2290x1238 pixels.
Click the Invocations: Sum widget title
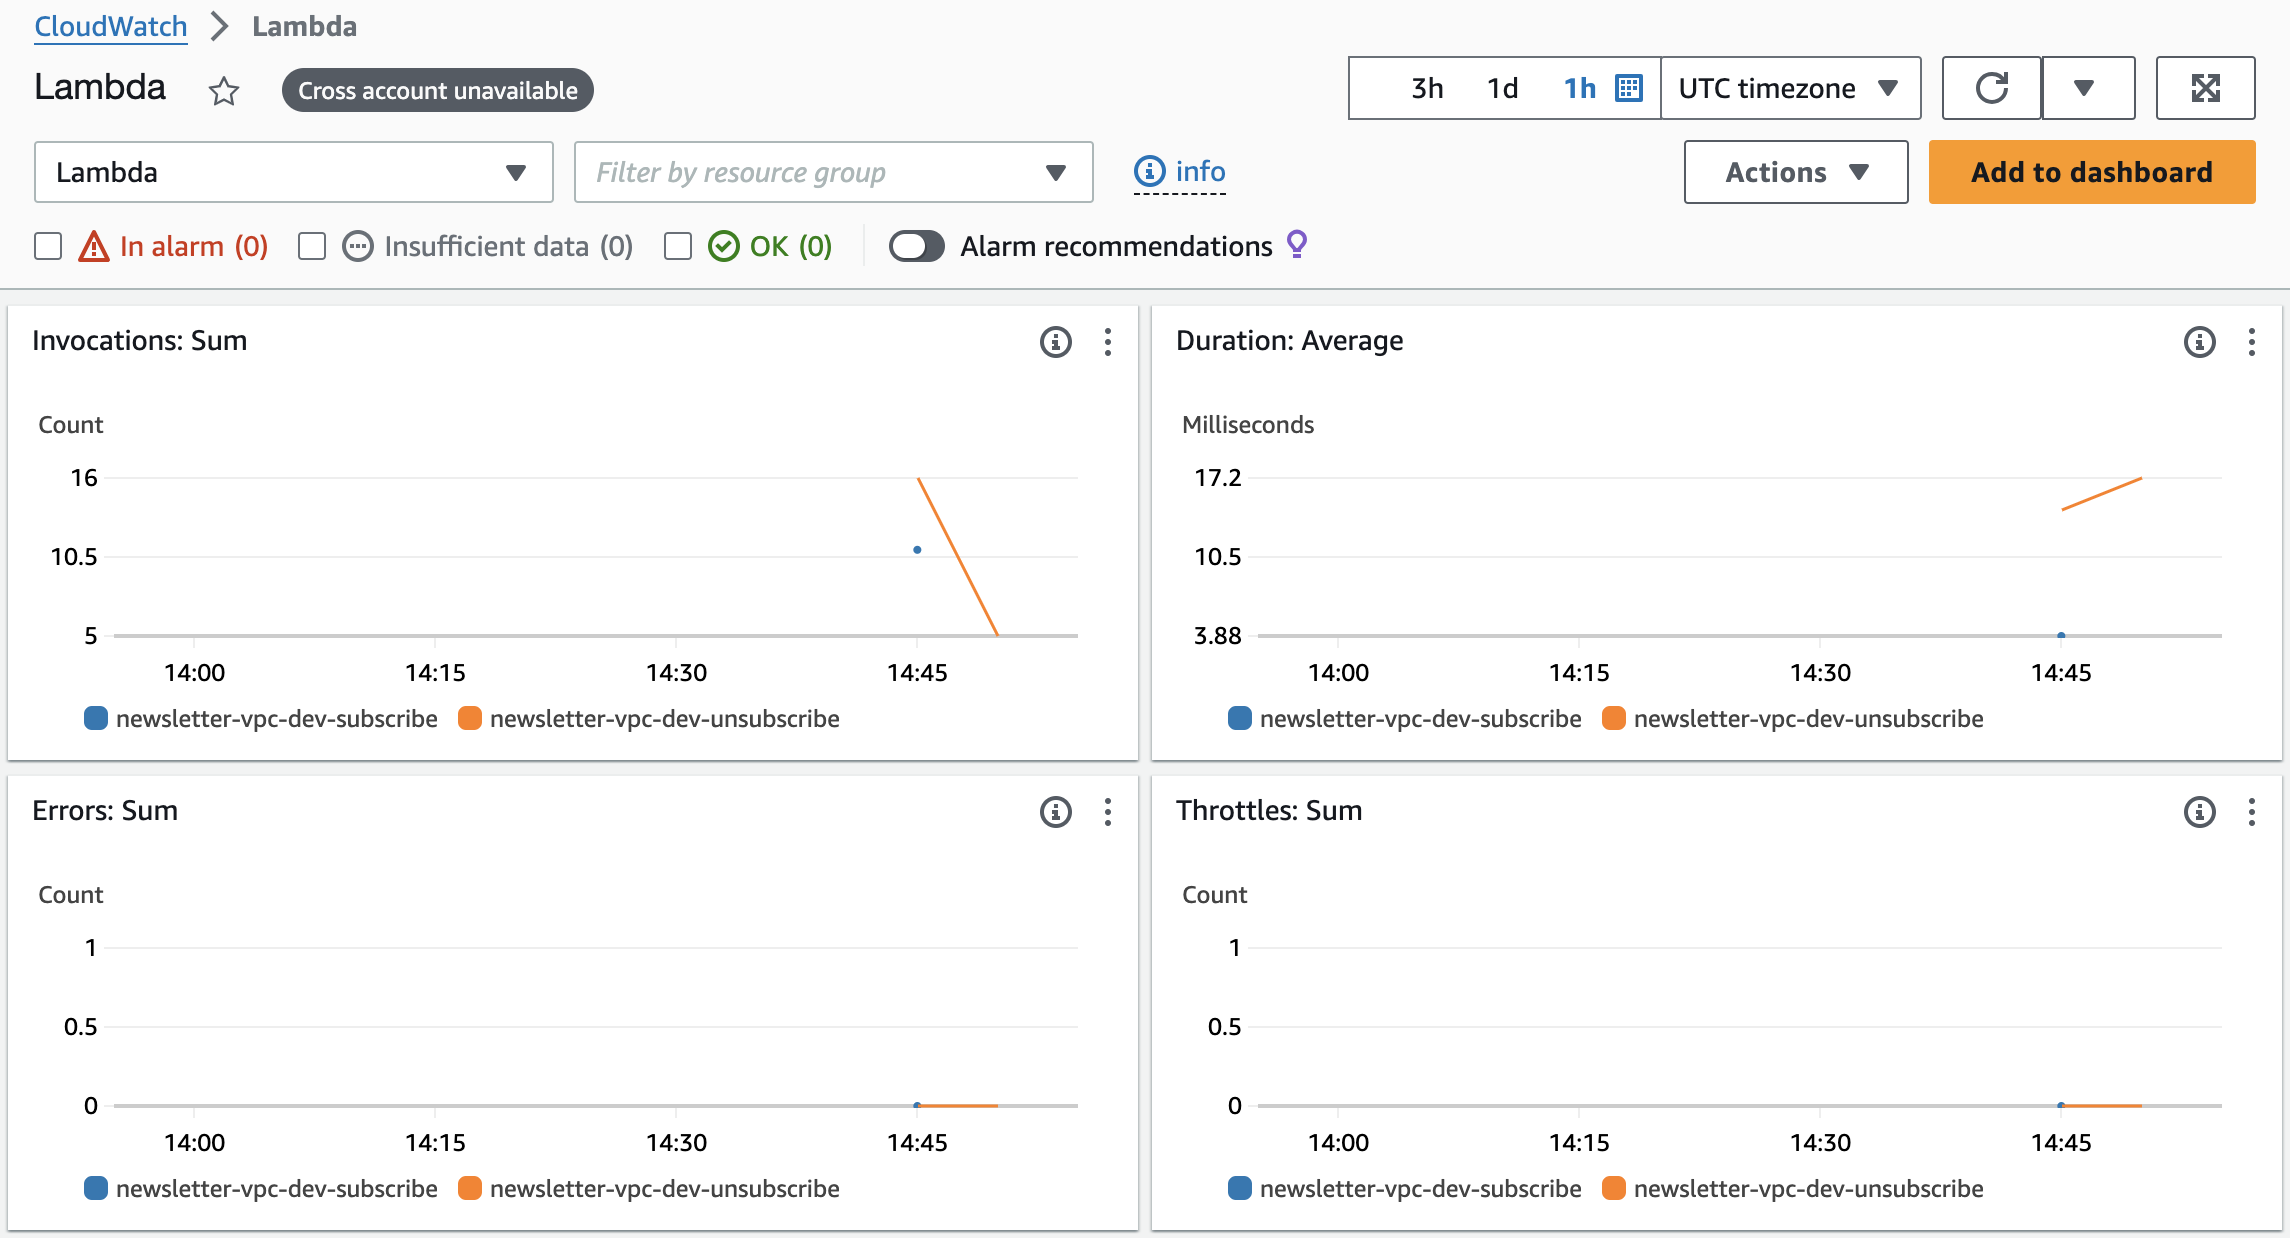(140, 341)
